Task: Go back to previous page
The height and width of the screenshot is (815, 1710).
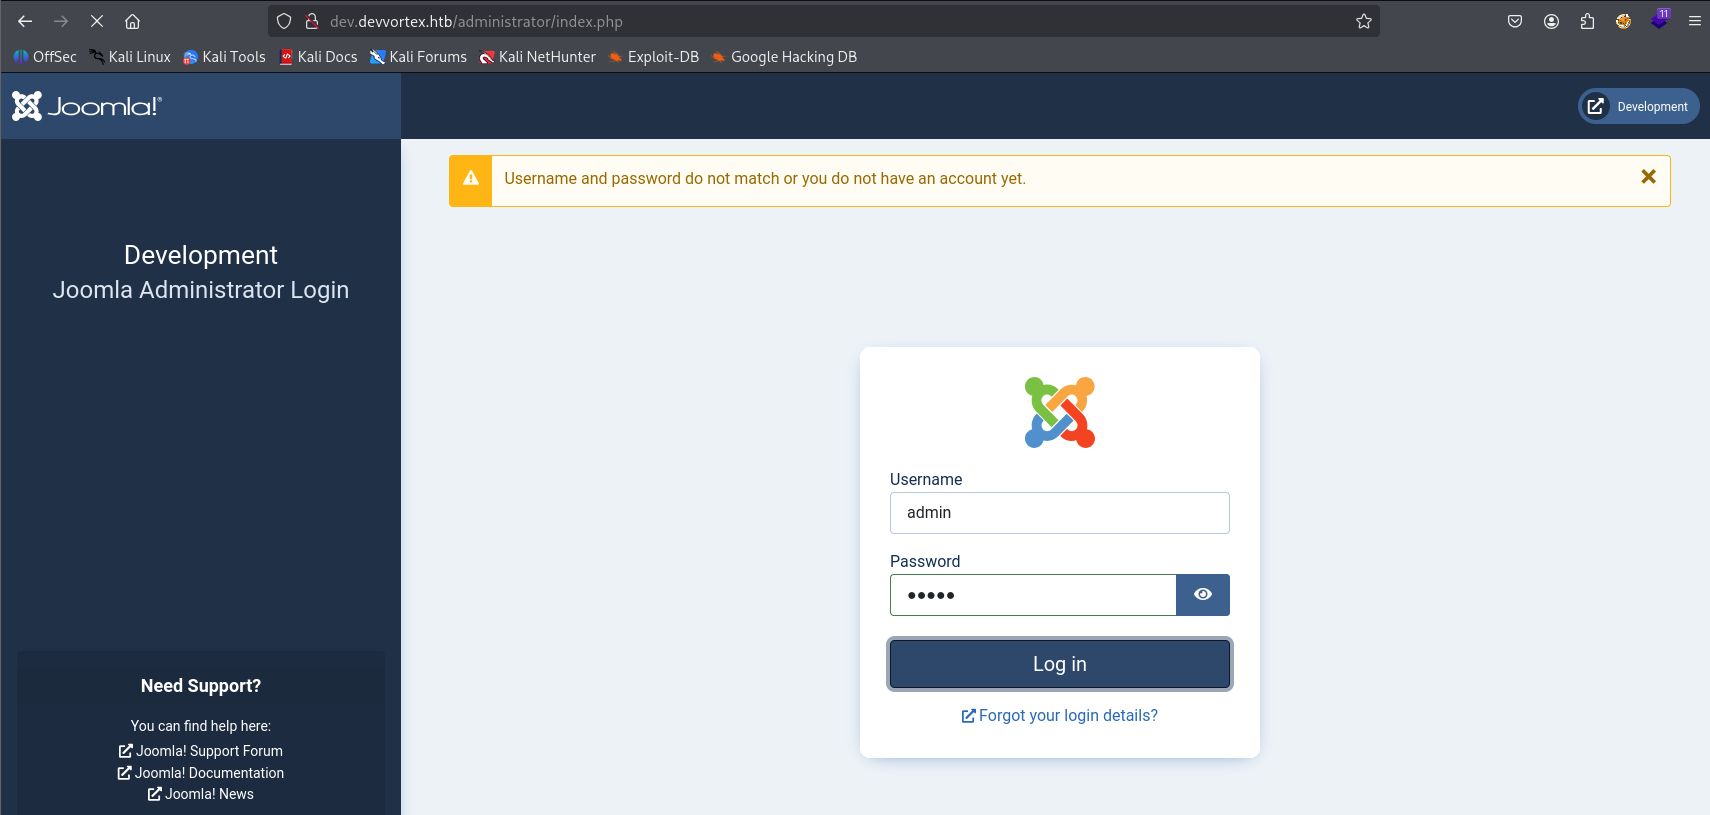Action: click(x=25, y=21)
